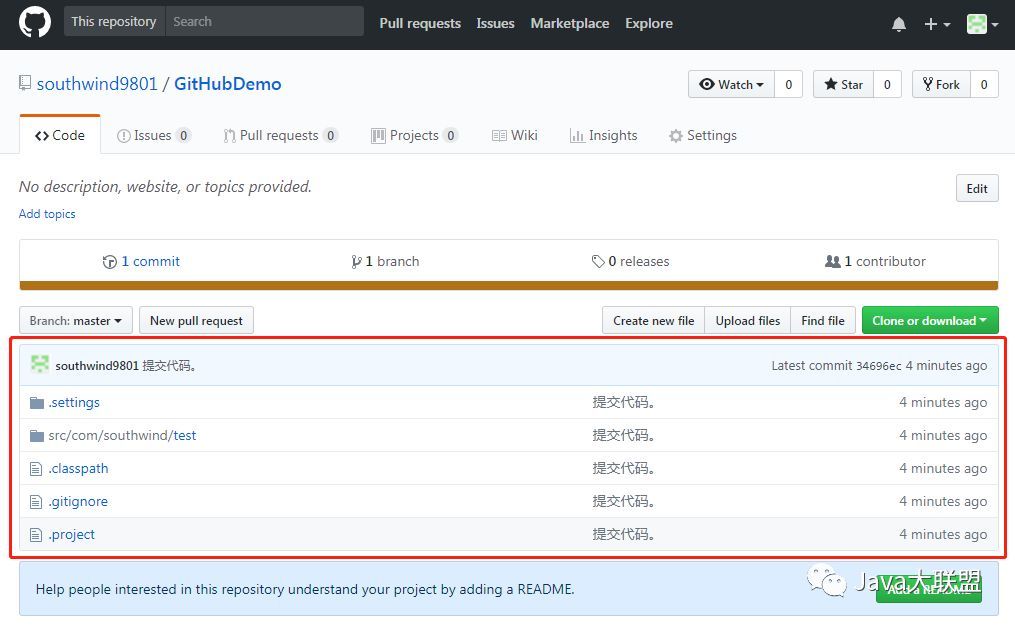Click the 4 minutes ago on .project row
Screen dimensions: 1015x626
pyautogui.click(x=943, y=535)
